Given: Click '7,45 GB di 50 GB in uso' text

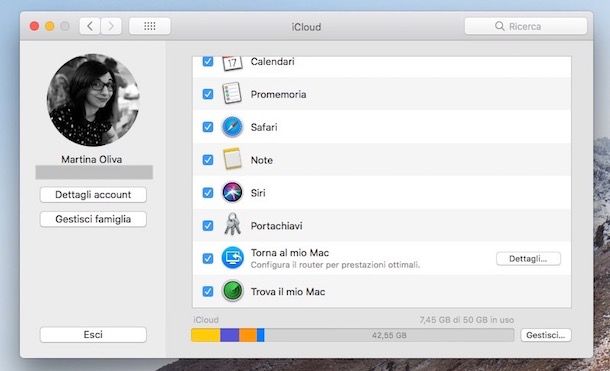Looking at the screenshot, I should 467,320.
